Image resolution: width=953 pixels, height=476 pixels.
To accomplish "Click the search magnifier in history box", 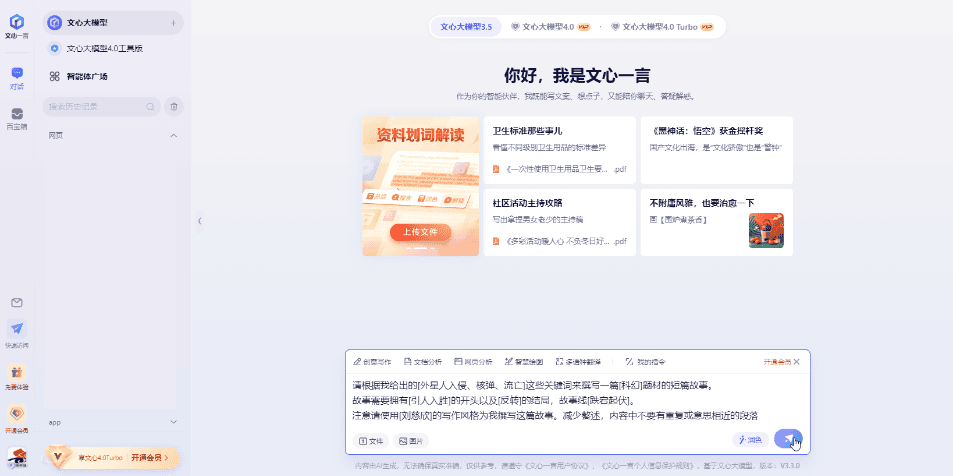I will 150,107.
